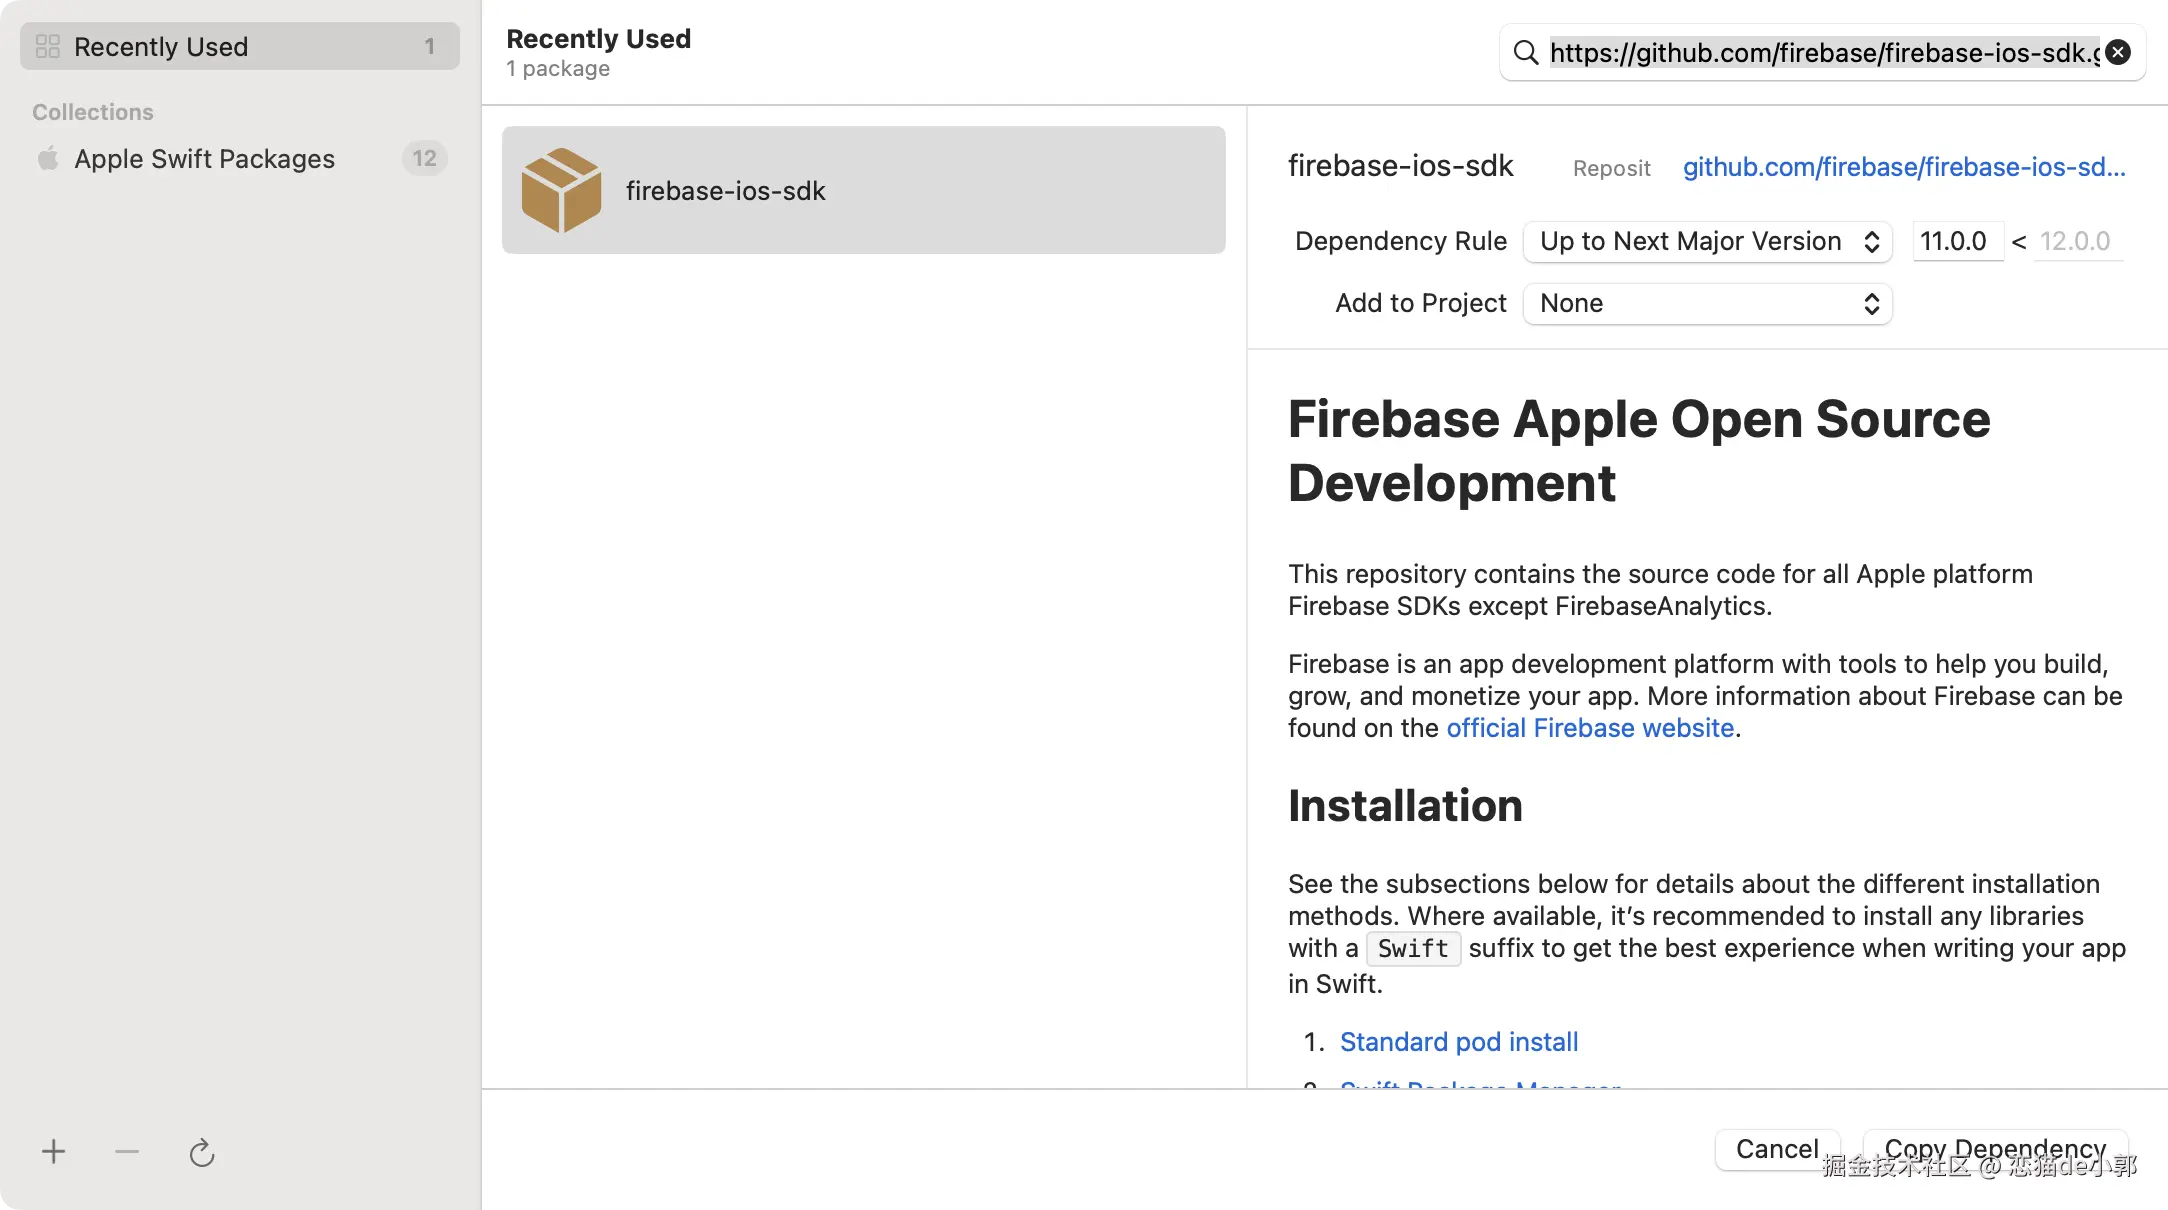Click the add package collection plus icon
The image size is (2168, 1210).
54,1152
